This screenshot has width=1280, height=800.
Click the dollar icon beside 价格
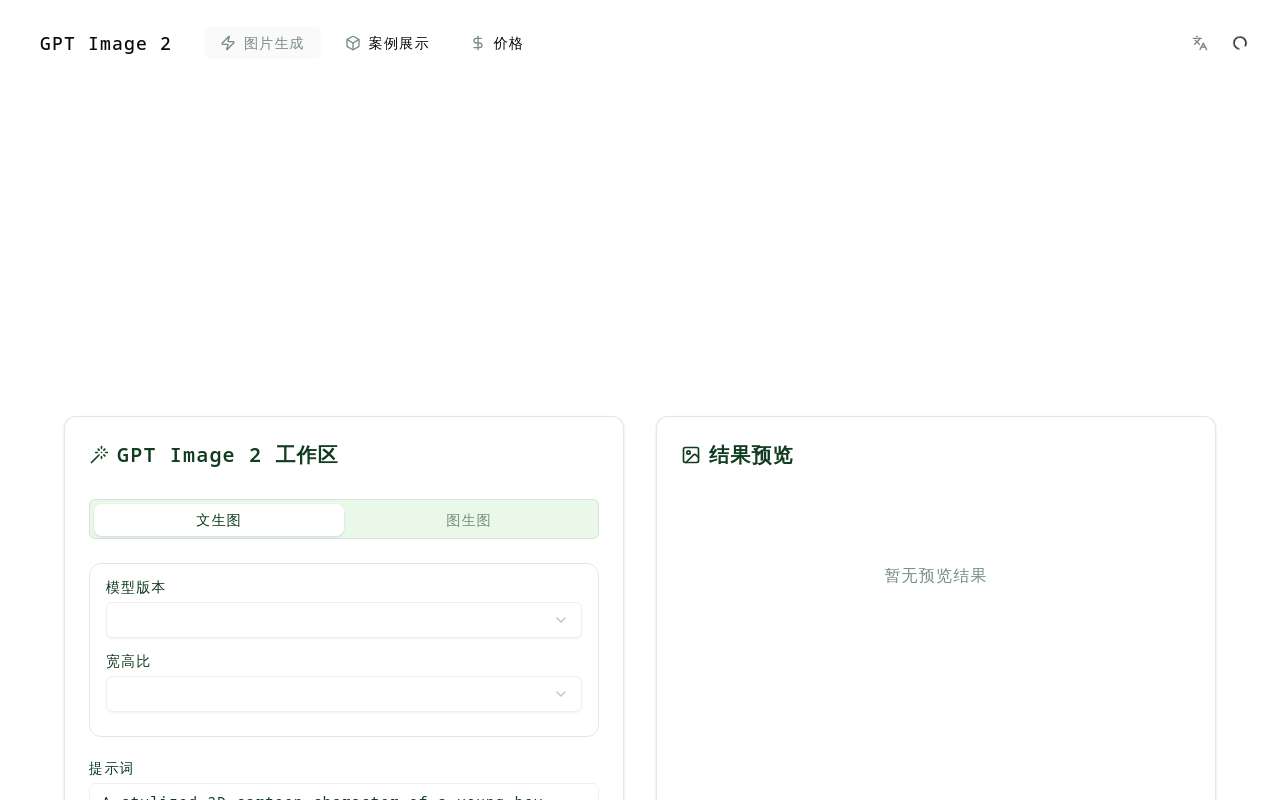478,43
